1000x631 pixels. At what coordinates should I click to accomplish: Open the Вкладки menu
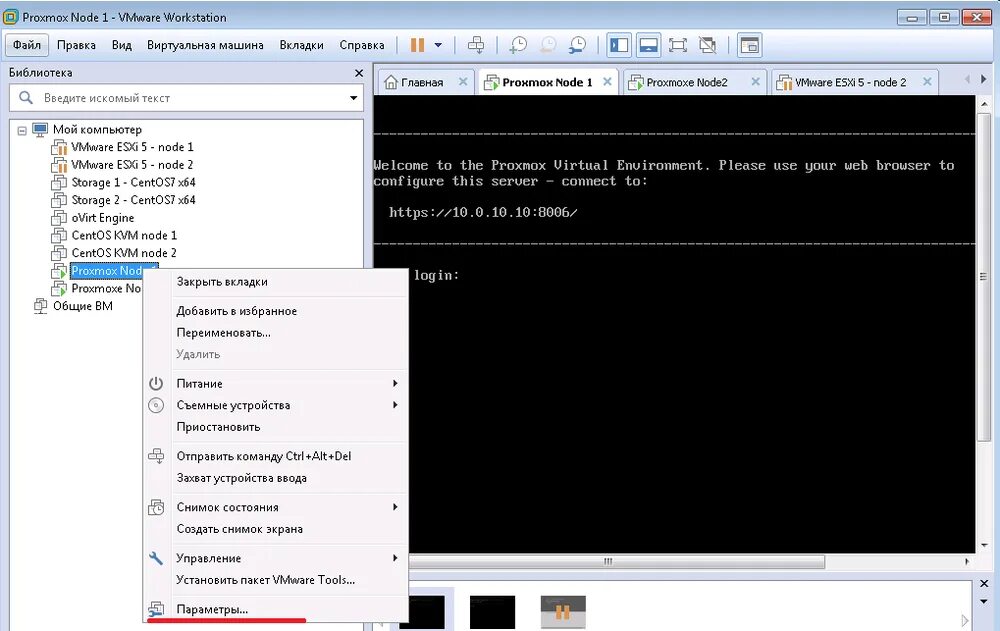click(x=301, y=45)
